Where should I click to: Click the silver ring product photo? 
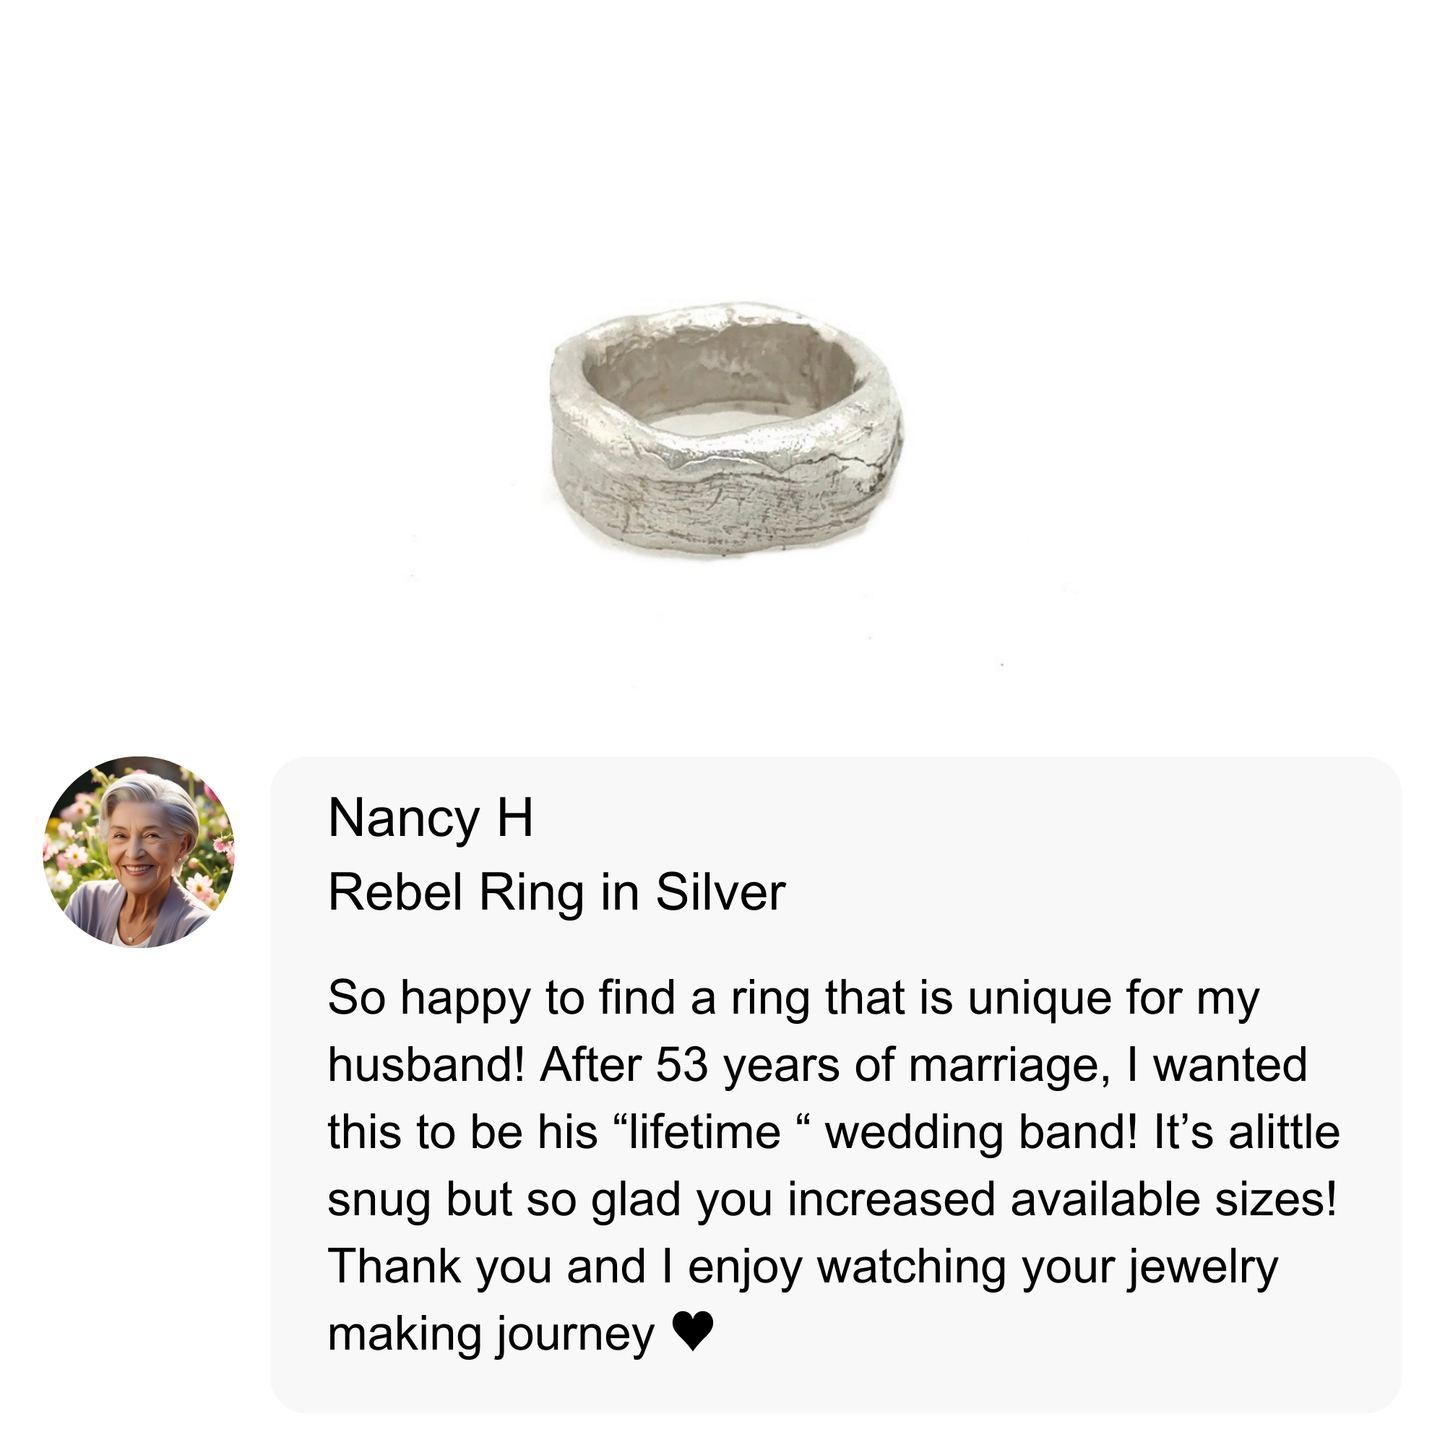tap(727, 430)
